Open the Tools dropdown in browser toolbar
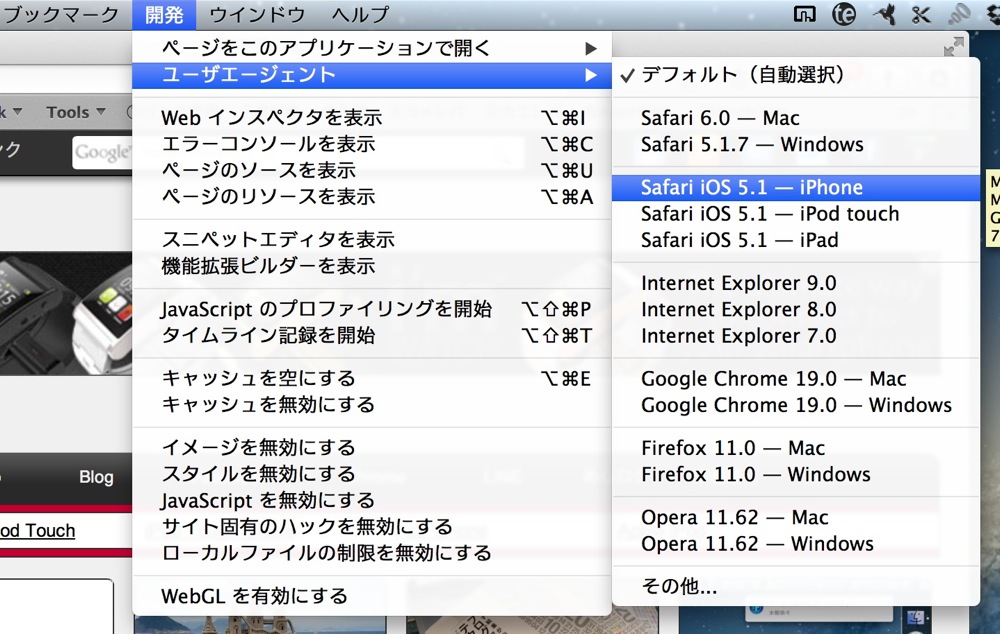This screenshot has height=634, width=1000. 76,112
